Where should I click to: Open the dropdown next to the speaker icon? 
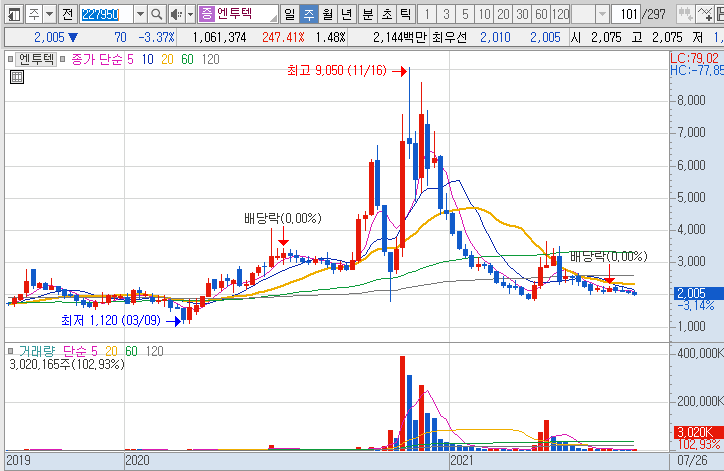pyautogui.click(x=190, y=14)
